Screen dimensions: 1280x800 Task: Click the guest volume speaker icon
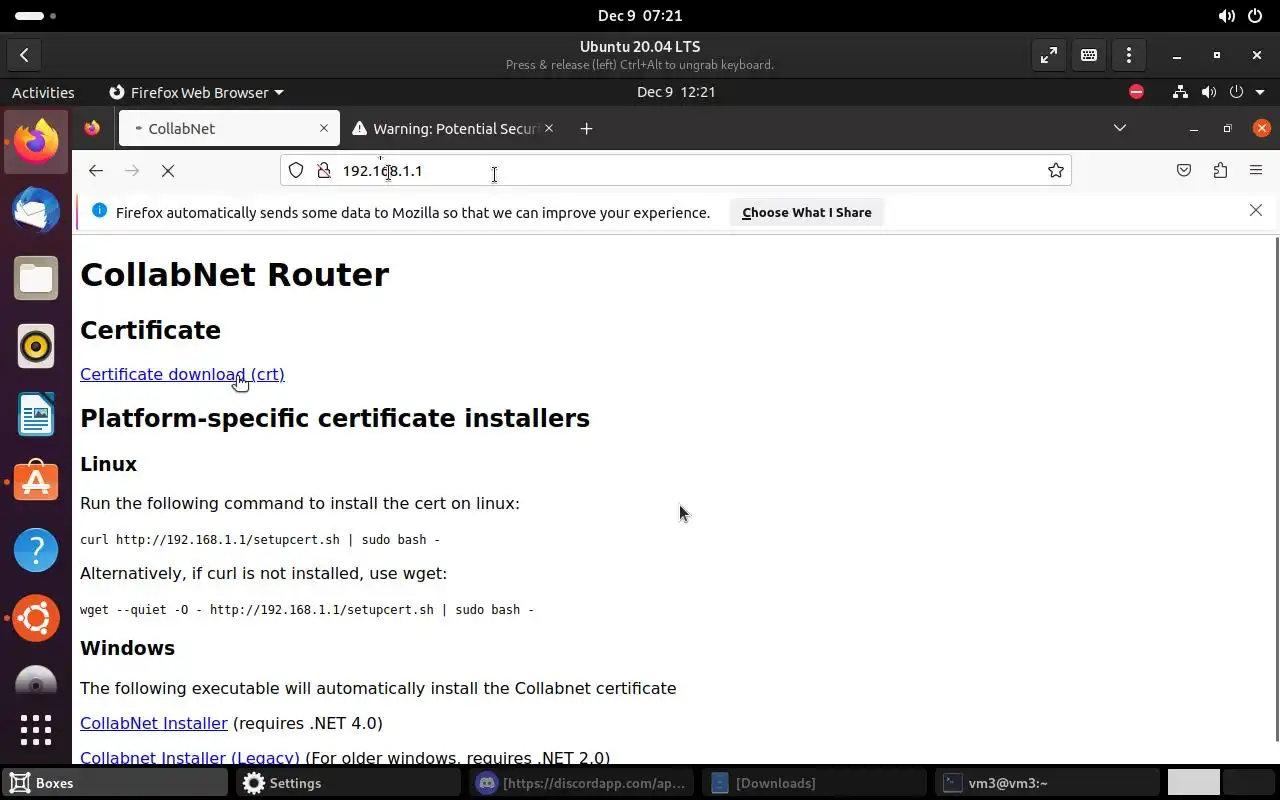pos(1209,92)
